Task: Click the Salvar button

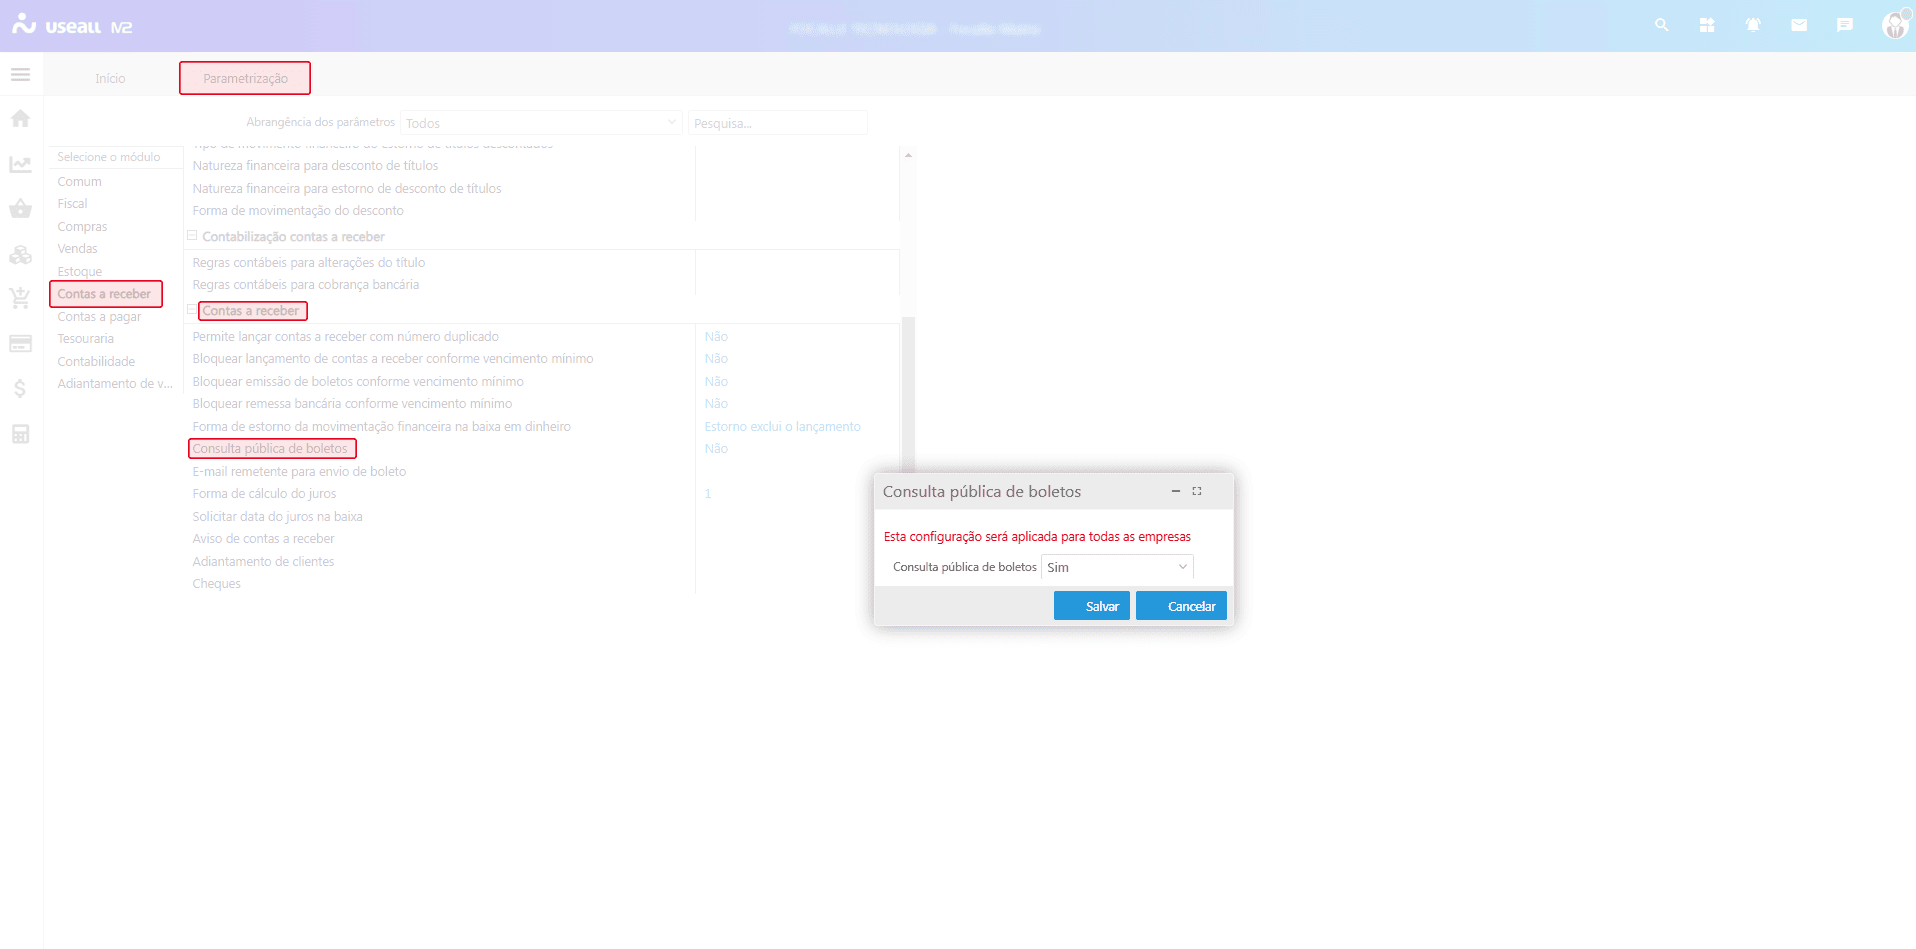Action: point(1091,606)
